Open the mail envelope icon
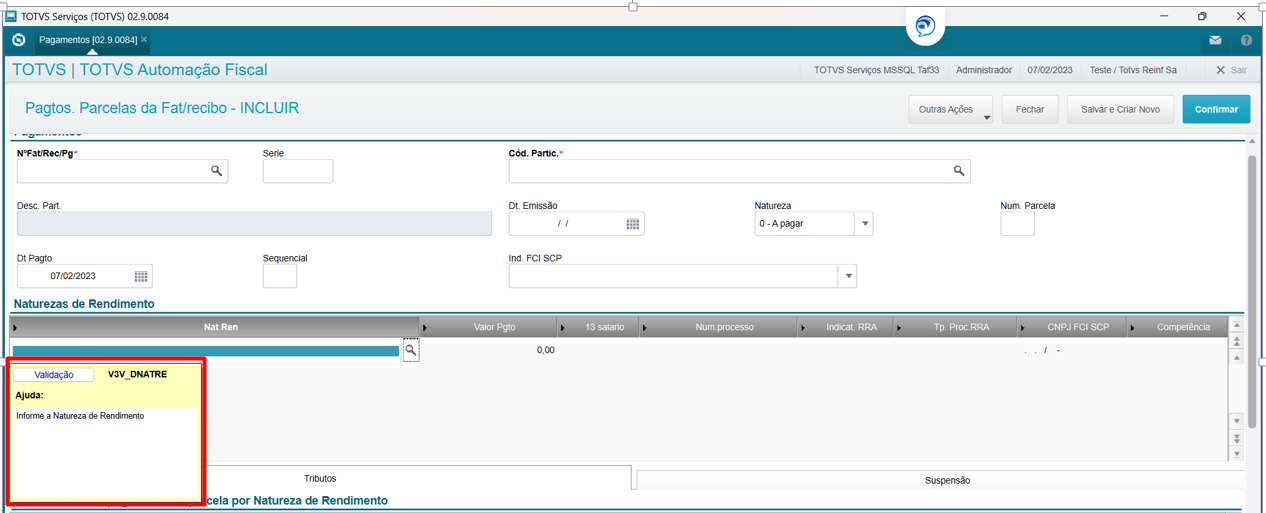1266x513 pixels. [1215, 41]
